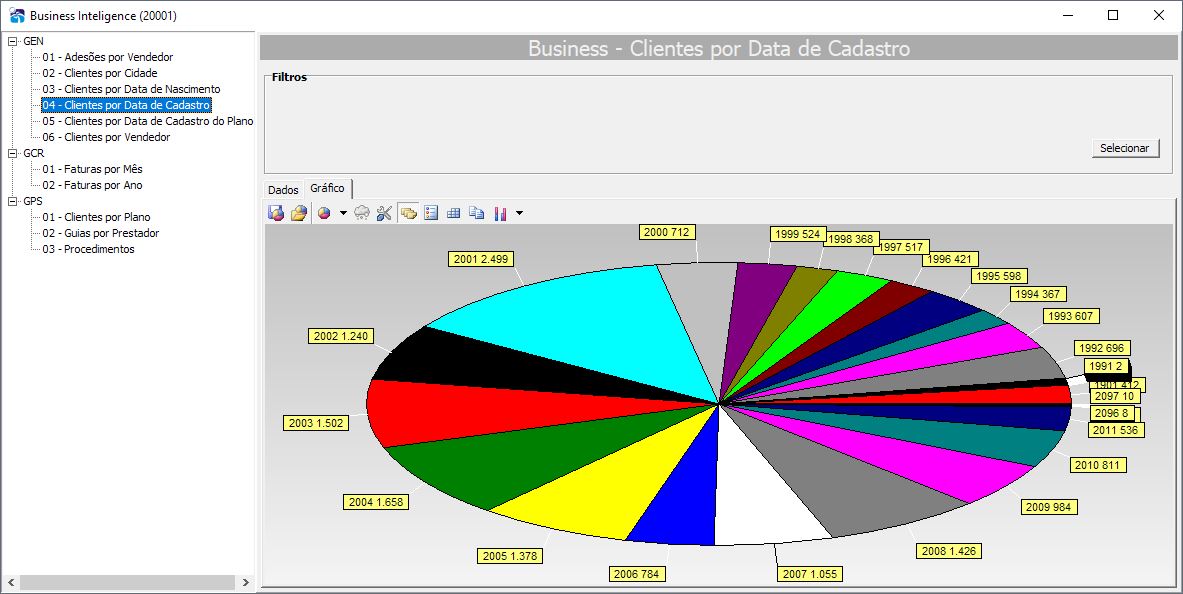
Task: Maximize the Business Inteligence window
Action: (x=1113, y=15)
